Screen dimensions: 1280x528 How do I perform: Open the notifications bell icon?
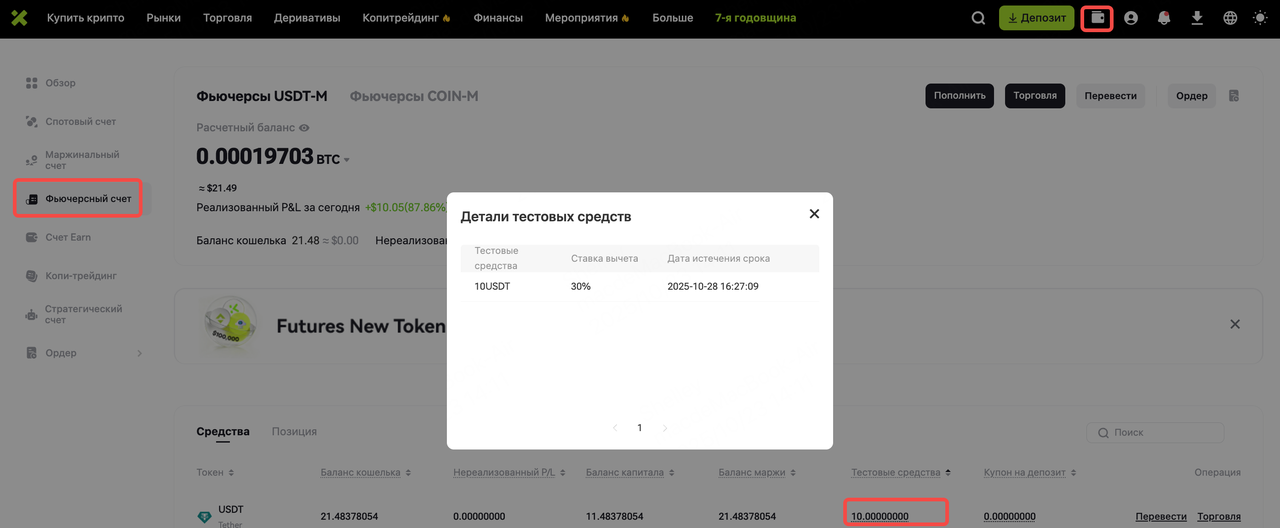coord(1164,18)
